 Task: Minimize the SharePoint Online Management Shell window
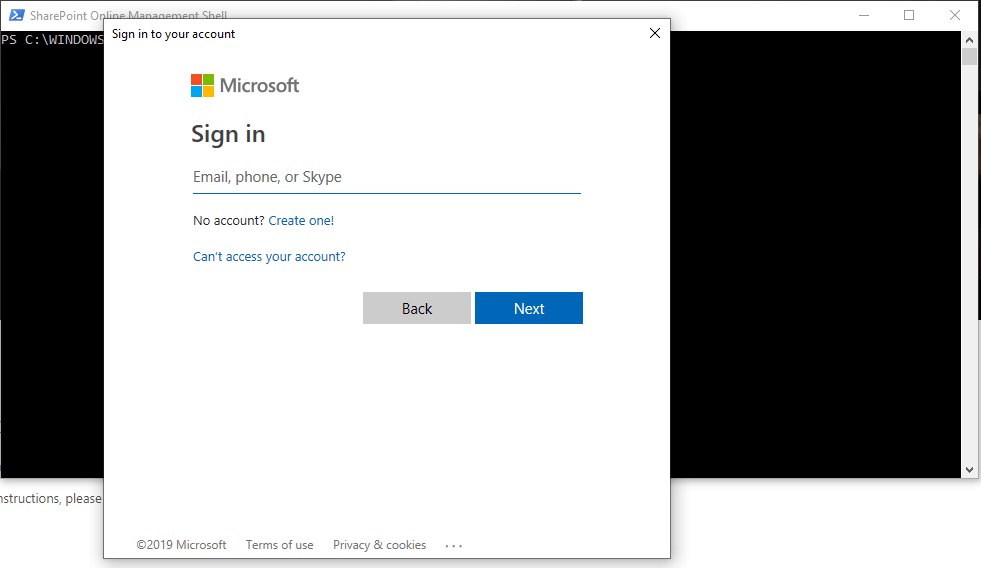864,15
